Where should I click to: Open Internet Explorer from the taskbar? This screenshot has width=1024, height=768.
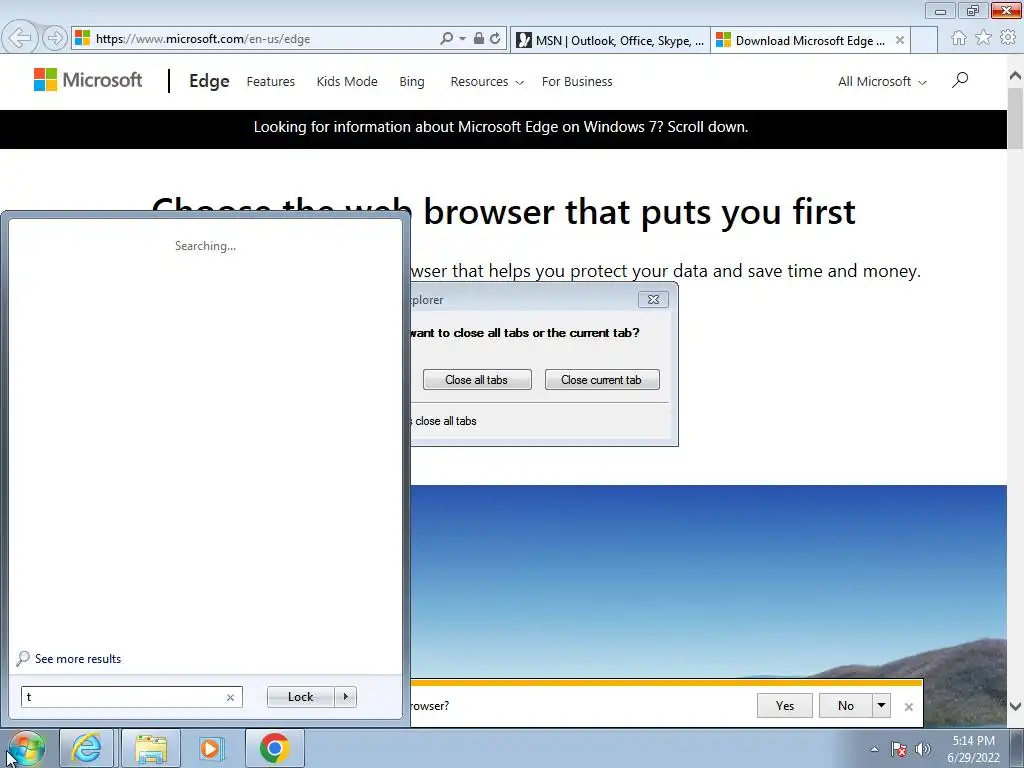point(87,748)
